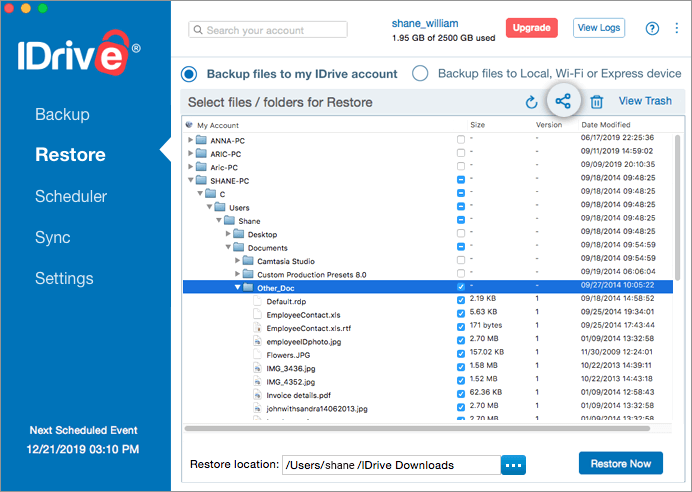Uncheck the Other_Doc folder checkbox
This screenshot has height=492, width=692.
click(461, 287)
